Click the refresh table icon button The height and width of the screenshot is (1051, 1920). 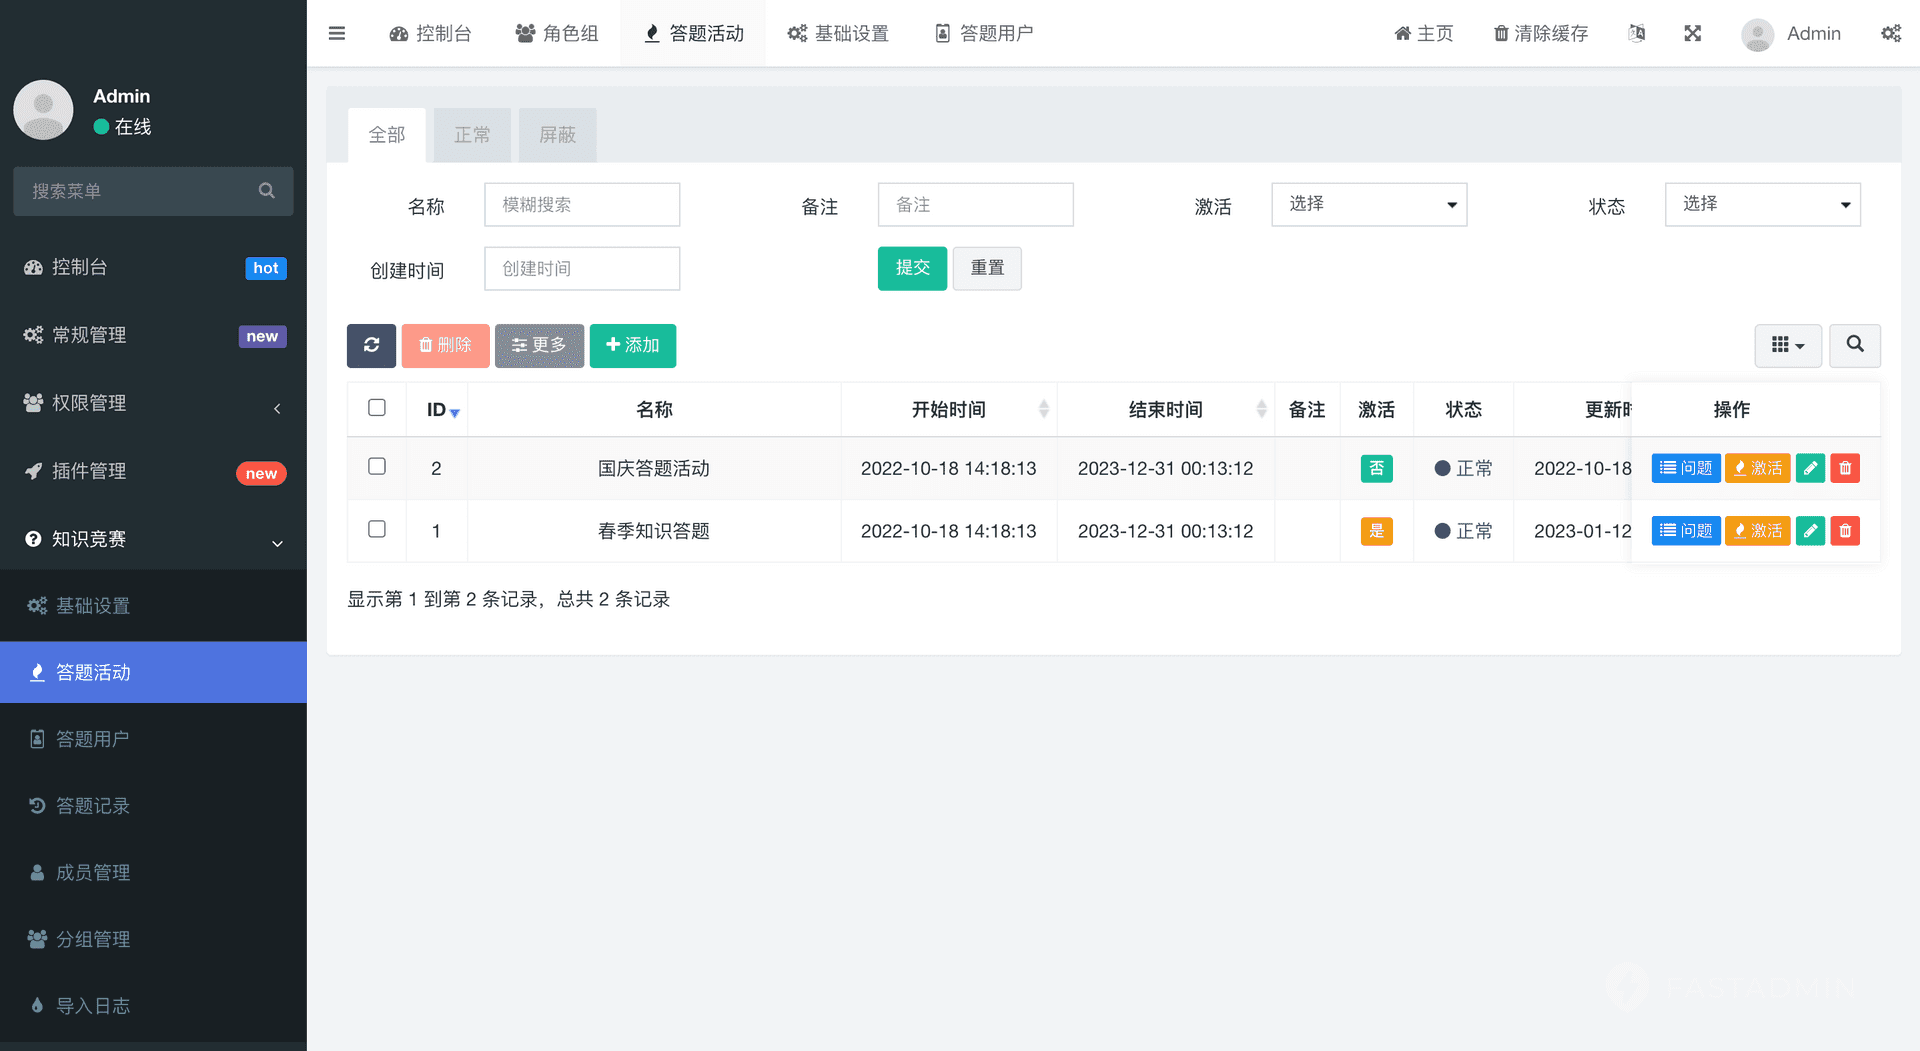371,345
